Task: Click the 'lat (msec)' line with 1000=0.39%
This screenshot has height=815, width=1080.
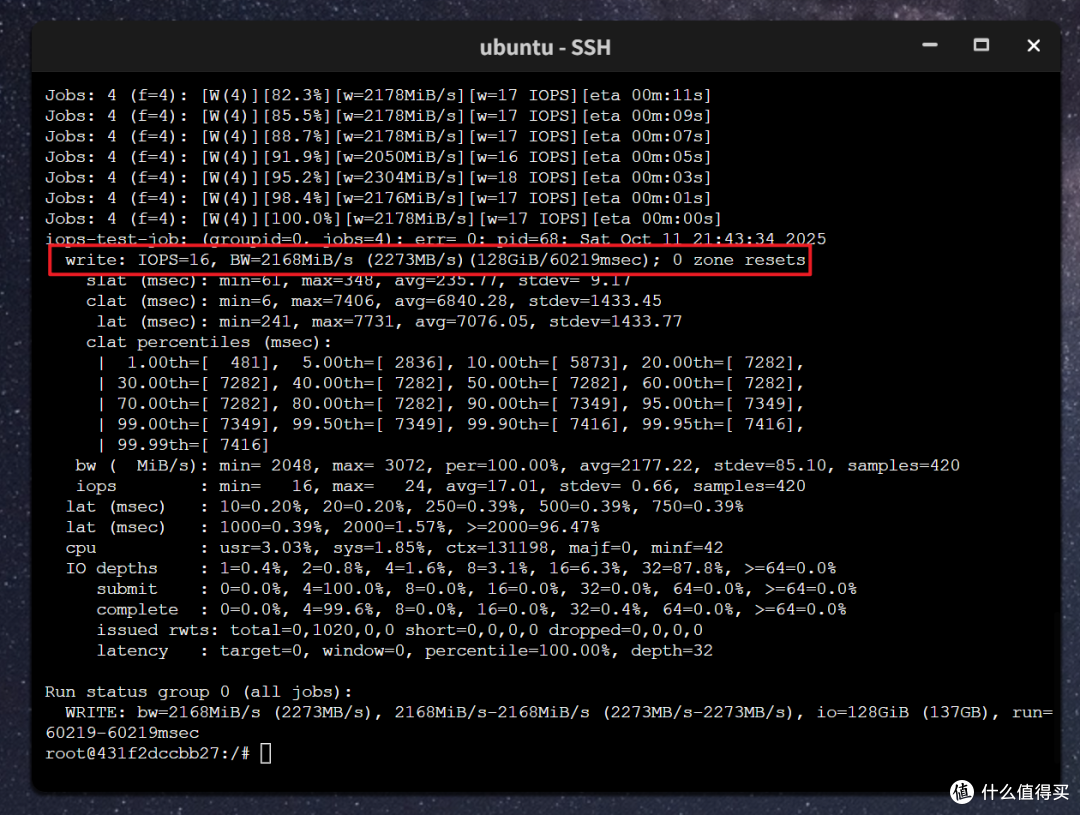Action: tap(333, 528)
